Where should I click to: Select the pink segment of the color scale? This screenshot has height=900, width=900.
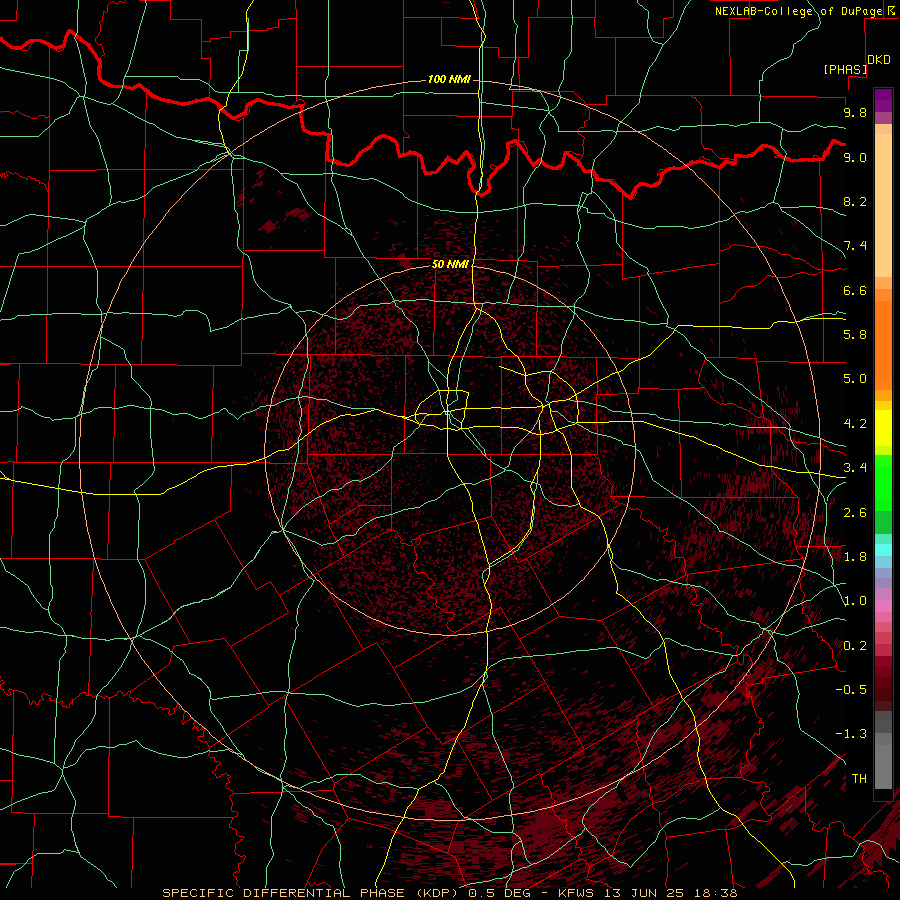883,606
